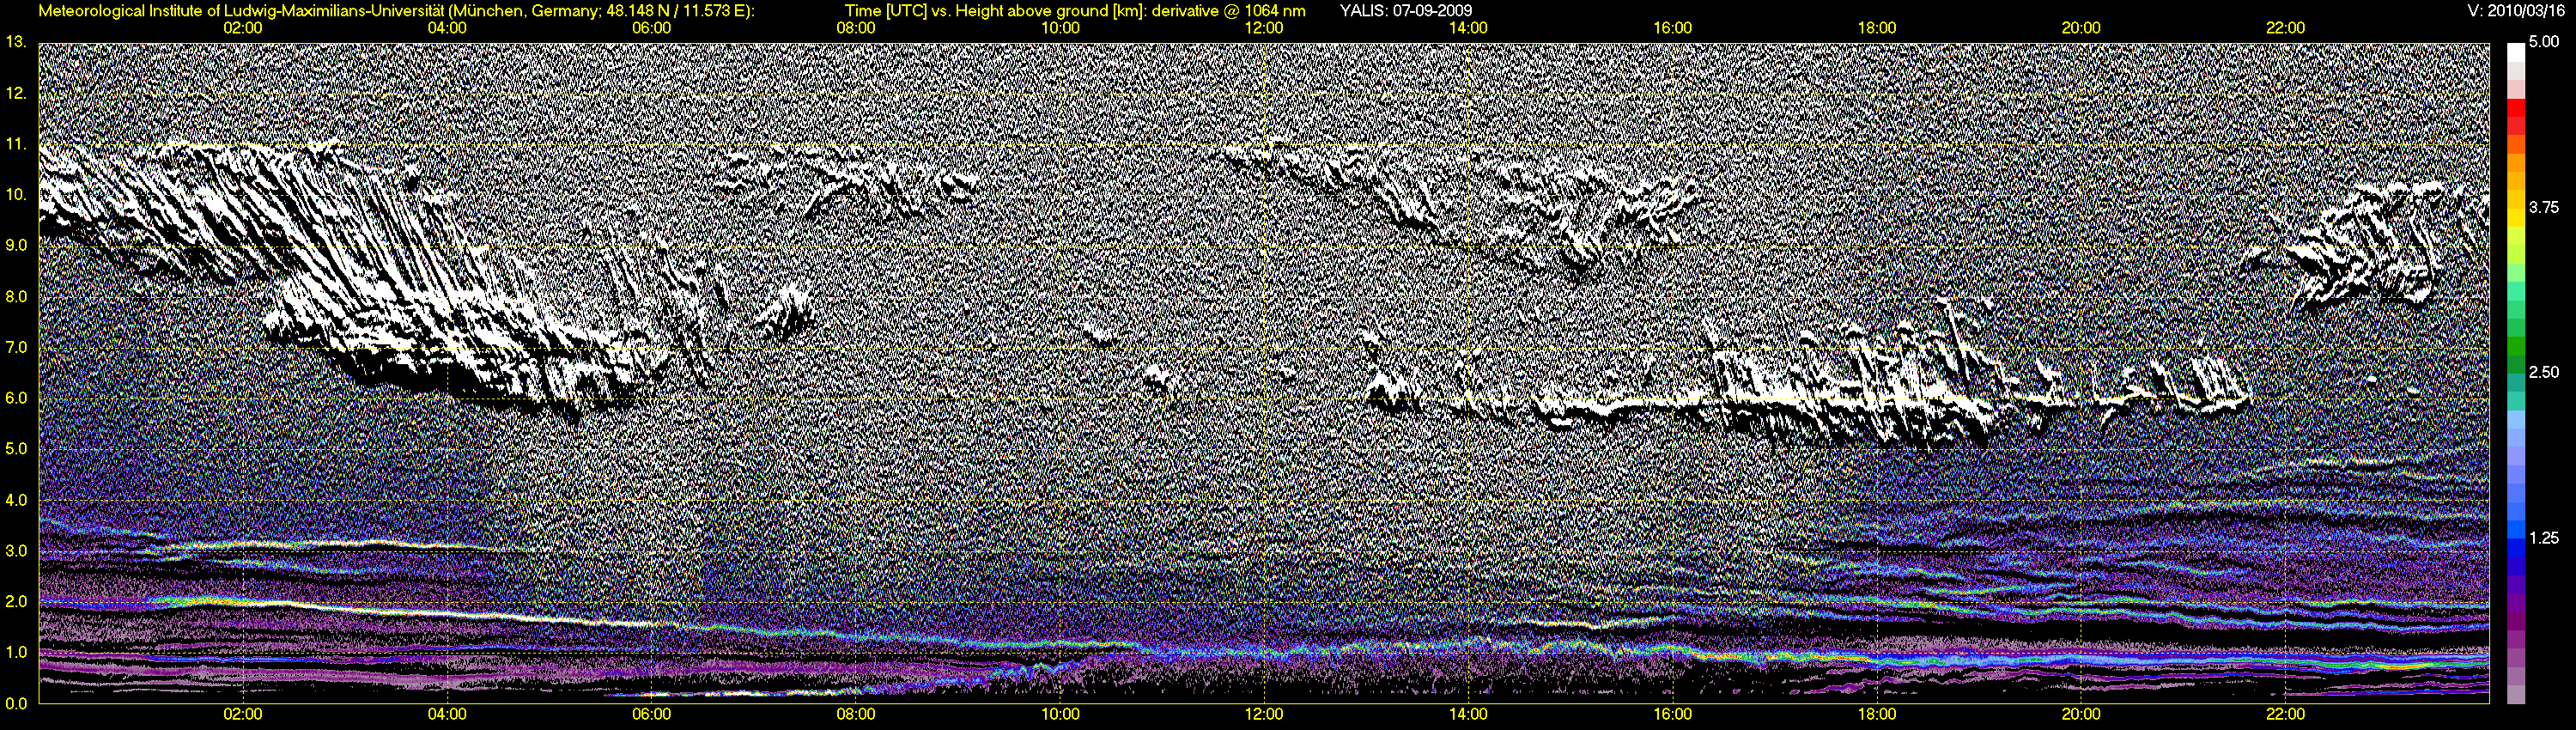
Task: Click the 22:00 label on the bottom time axis
Action: click(x=2286, y=715)
